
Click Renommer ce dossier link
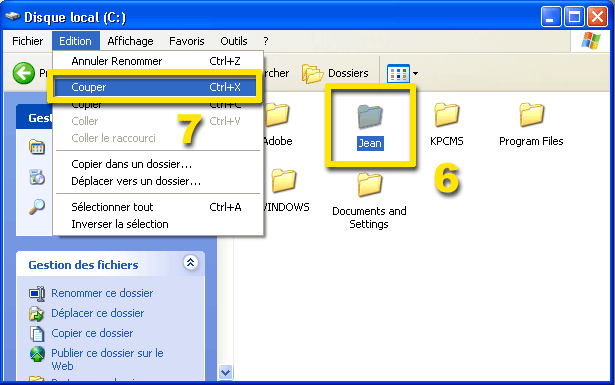[102, 293]
